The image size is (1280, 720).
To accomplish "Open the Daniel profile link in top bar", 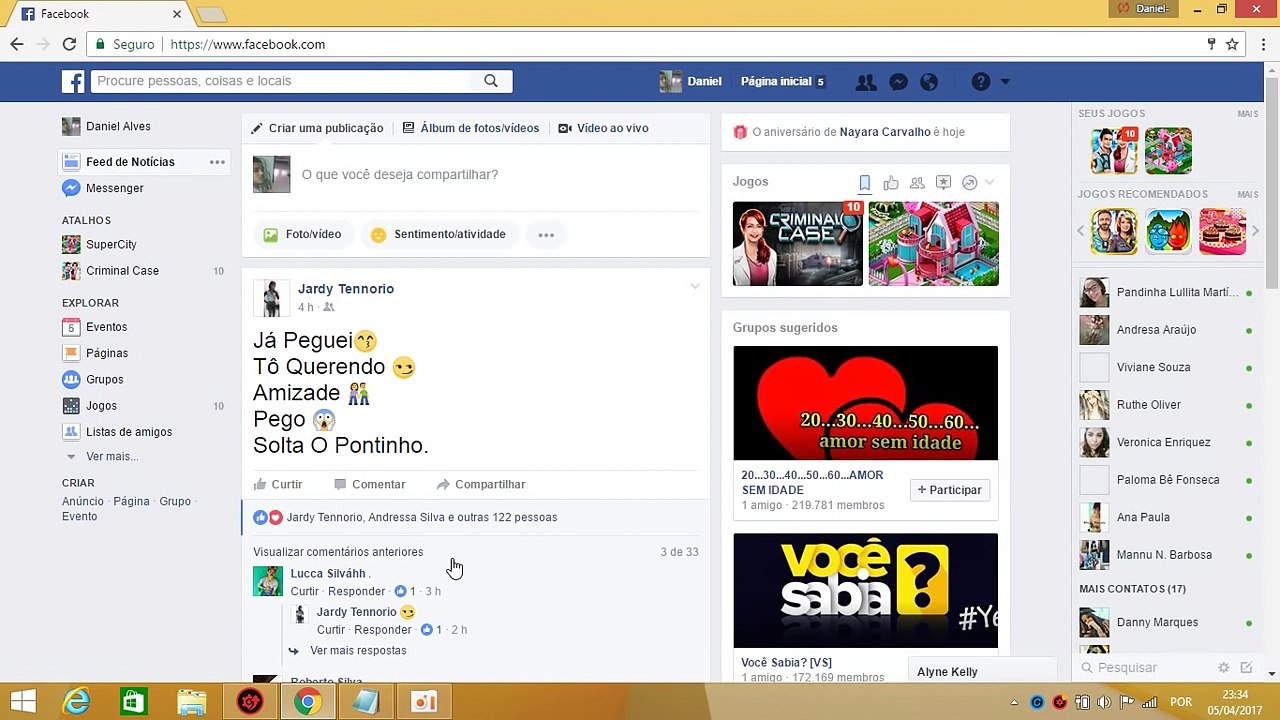I will point(691,82).
